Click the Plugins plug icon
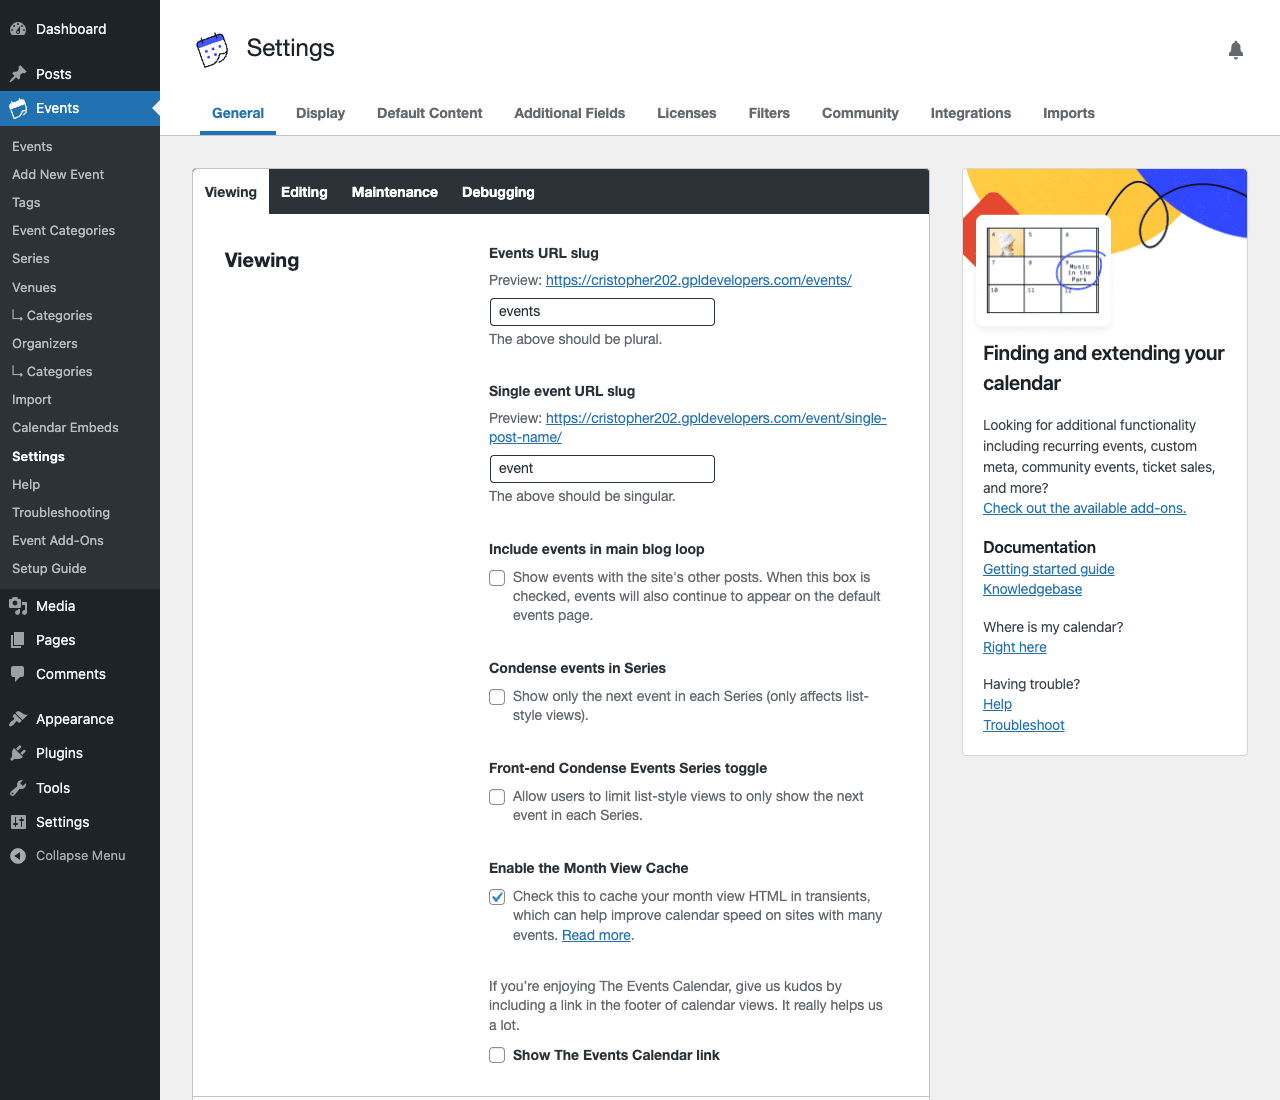1280x1100 pixels. click(18, 753)
